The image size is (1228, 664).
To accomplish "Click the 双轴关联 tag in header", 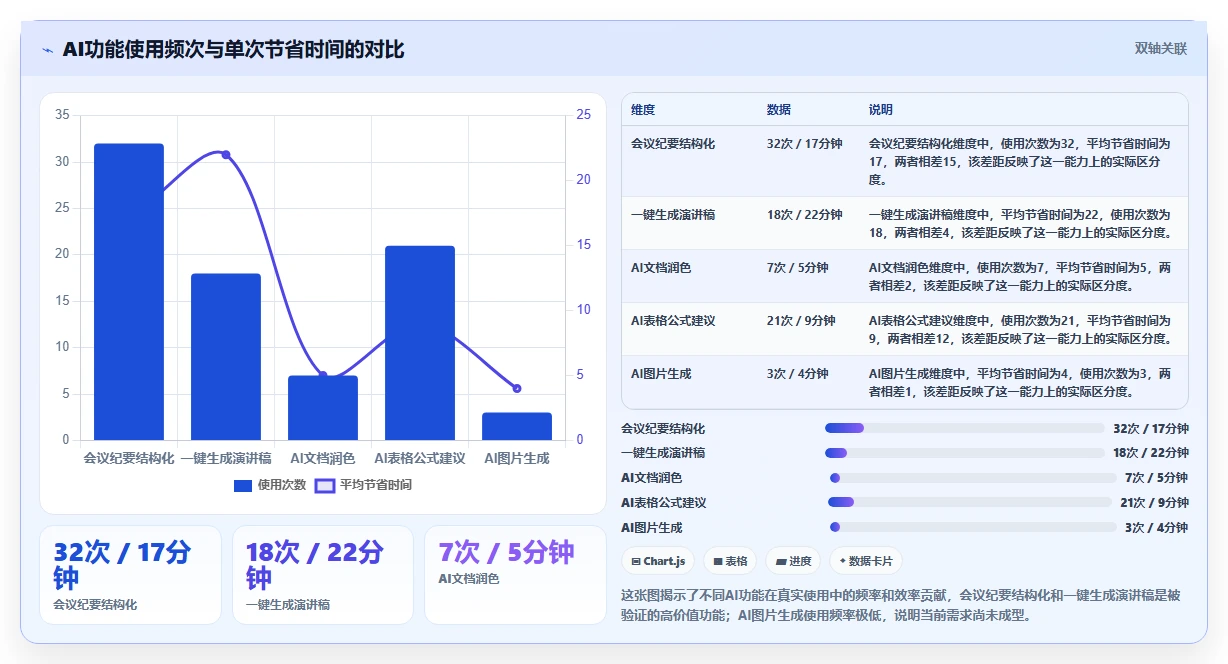I will coord(1161,48).
